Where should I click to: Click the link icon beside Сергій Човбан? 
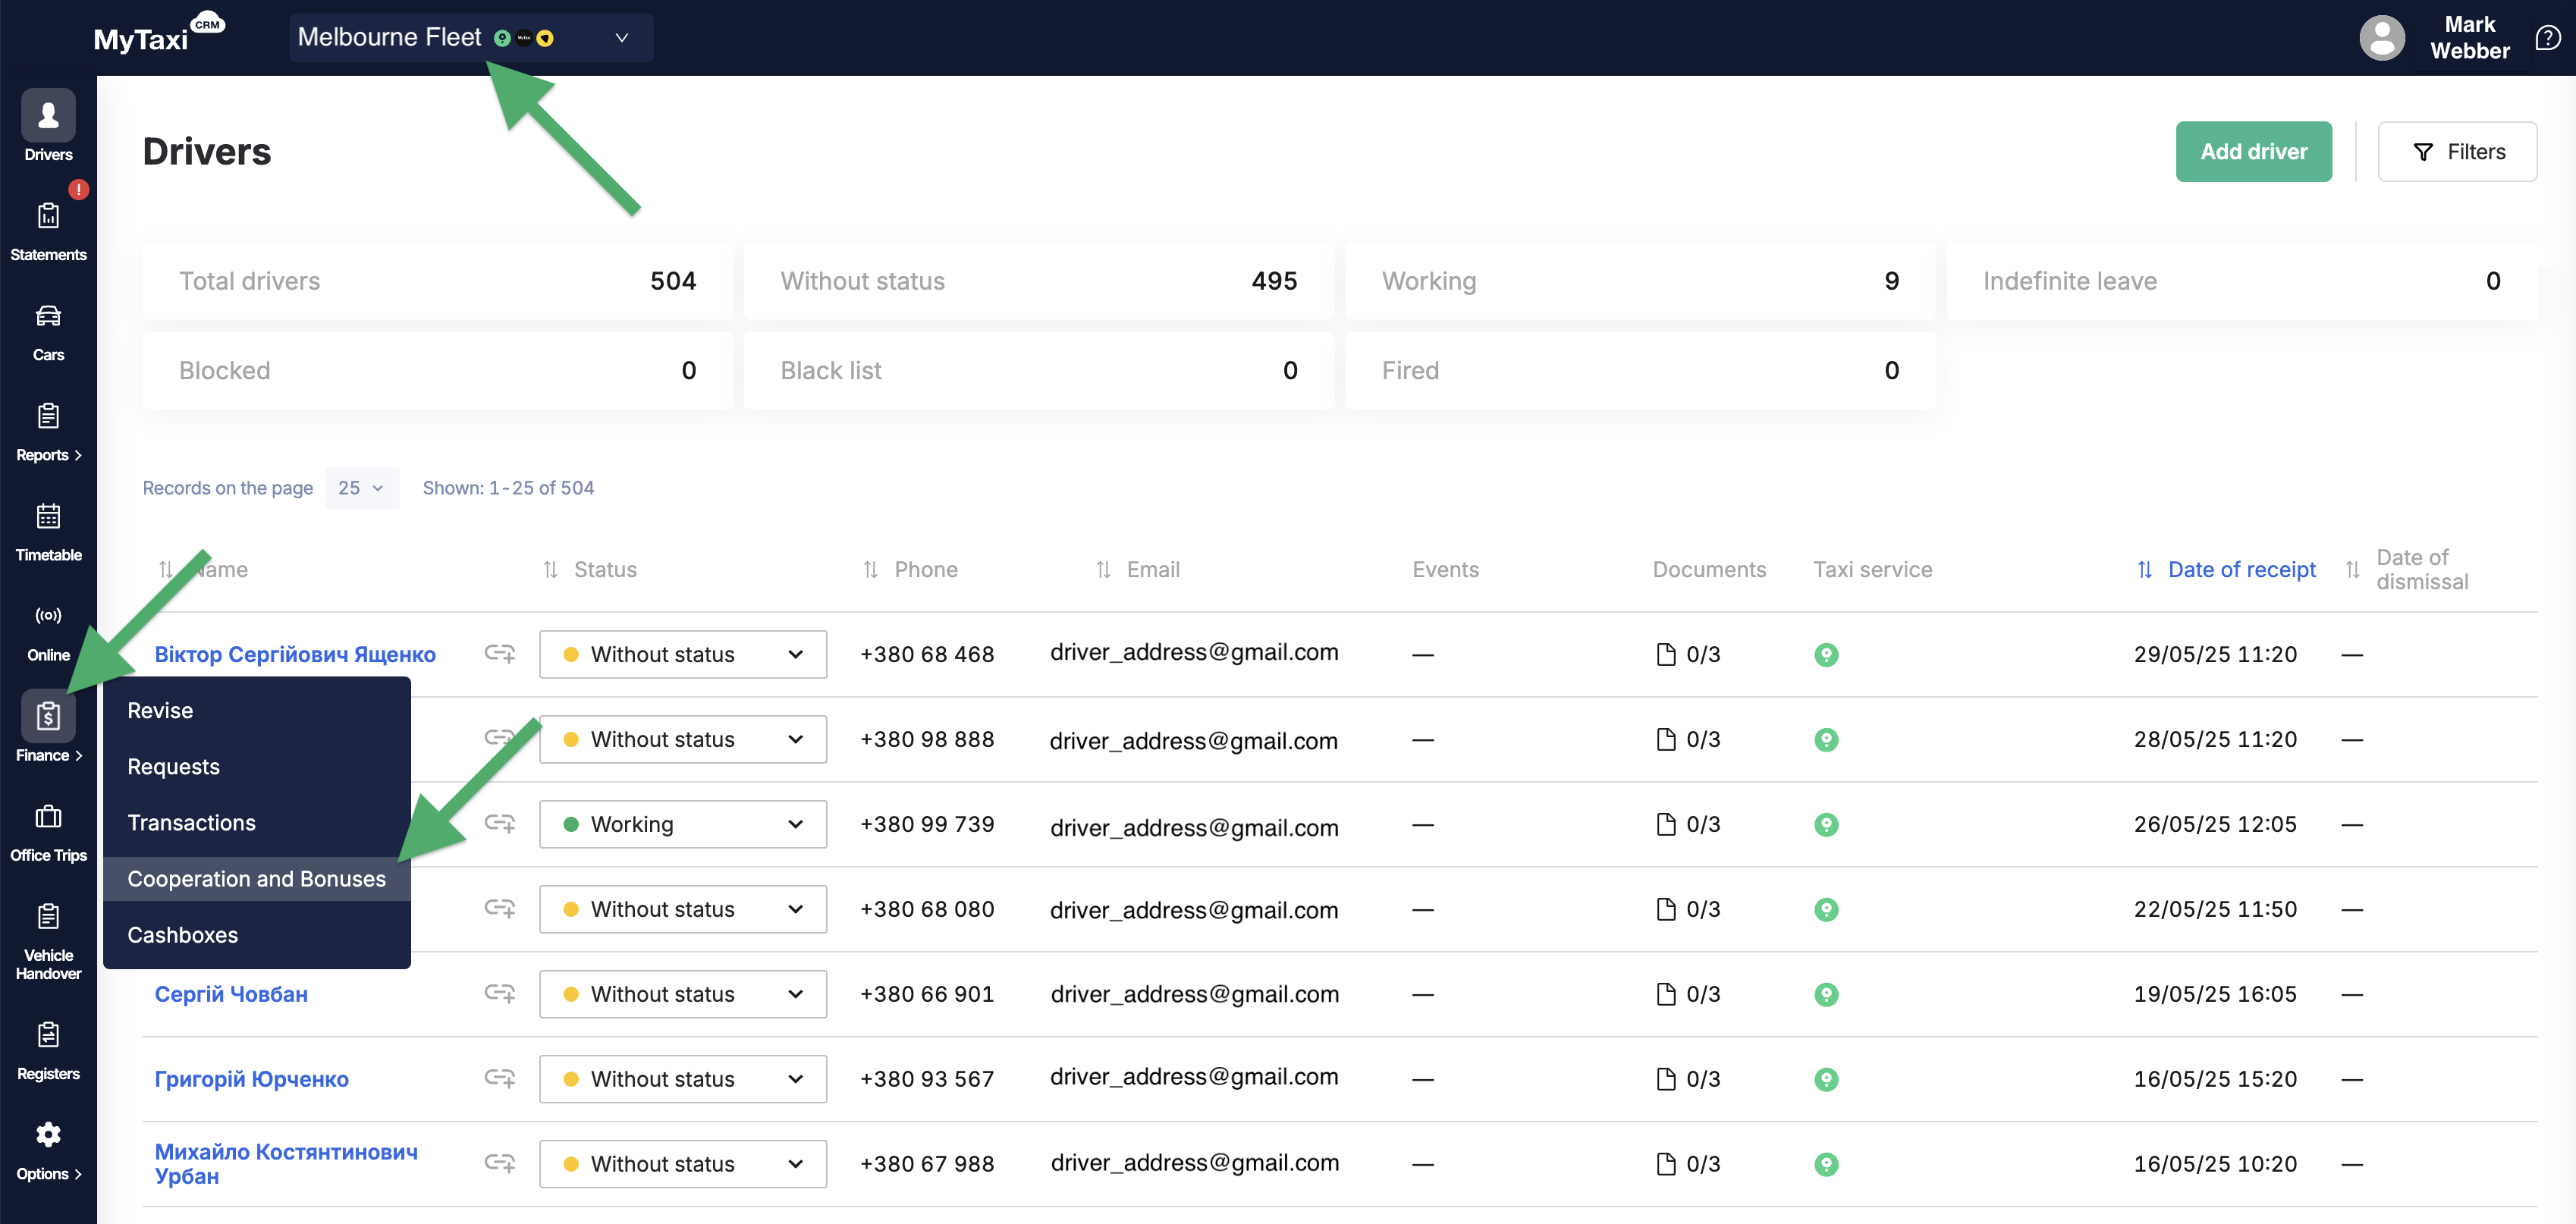[500, 993]
